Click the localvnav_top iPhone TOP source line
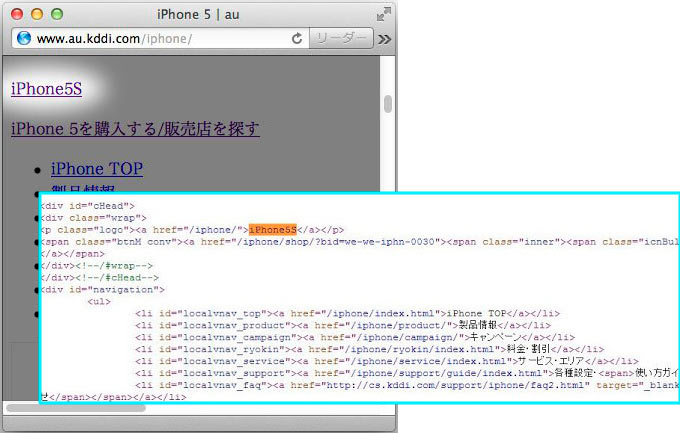Viewport: 680px width, 433px height. click(347, 313)
